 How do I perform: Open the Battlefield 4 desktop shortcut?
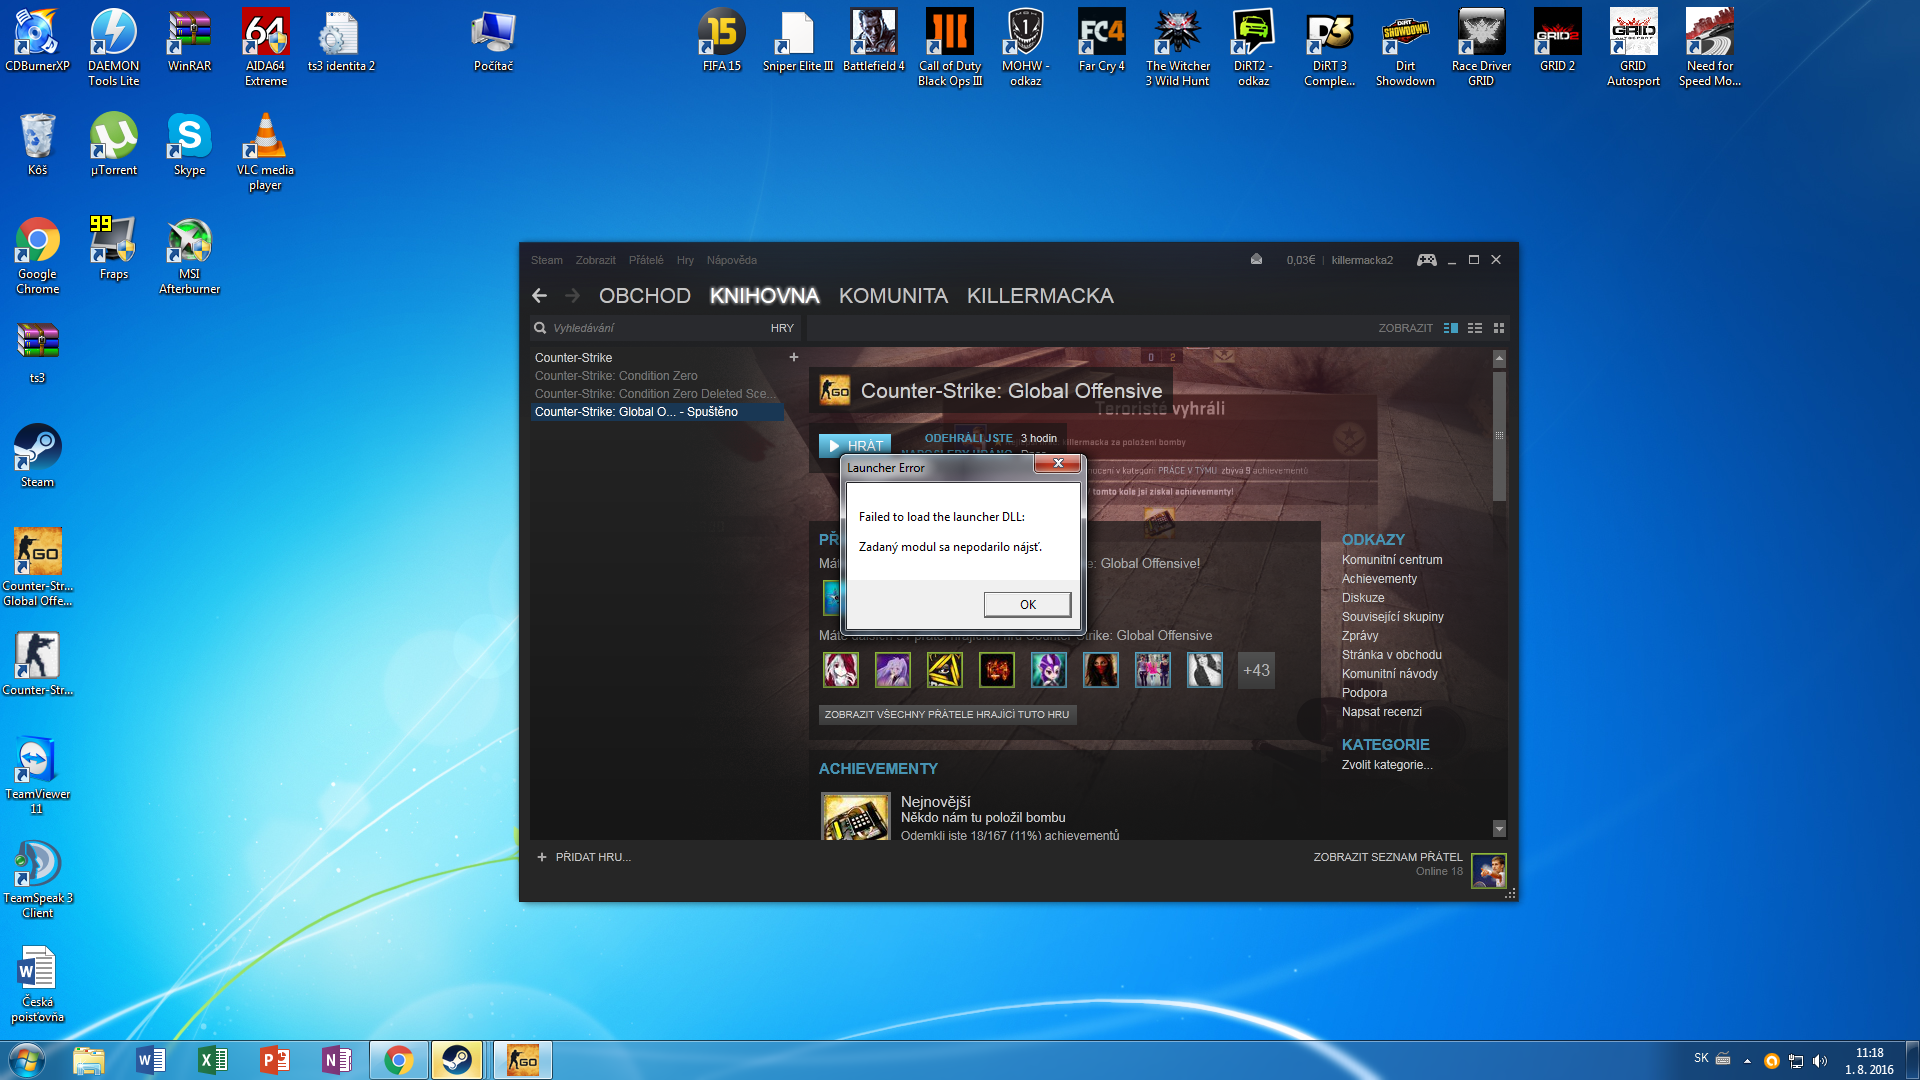[873, 41]
